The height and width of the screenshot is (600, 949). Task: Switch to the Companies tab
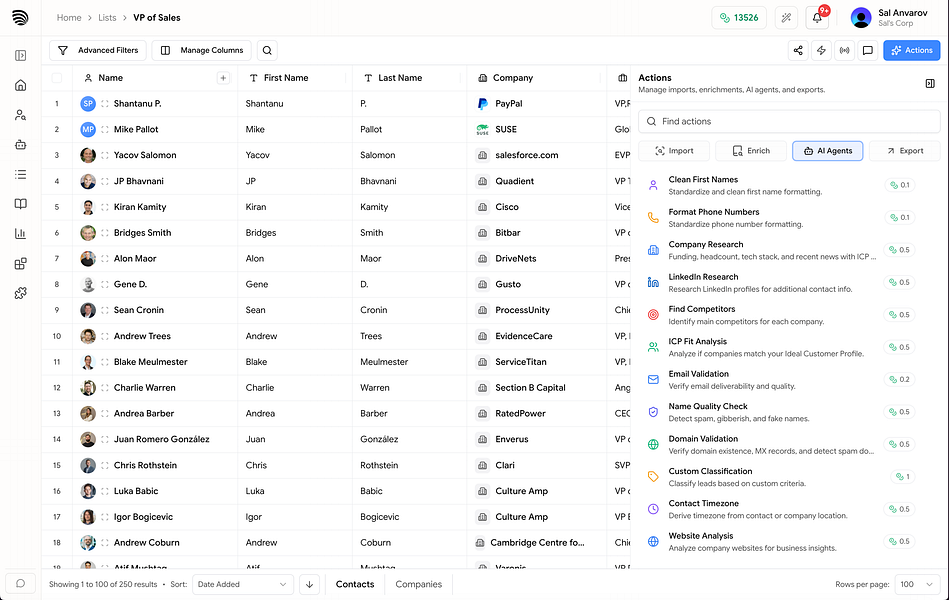tap(419, 584)
